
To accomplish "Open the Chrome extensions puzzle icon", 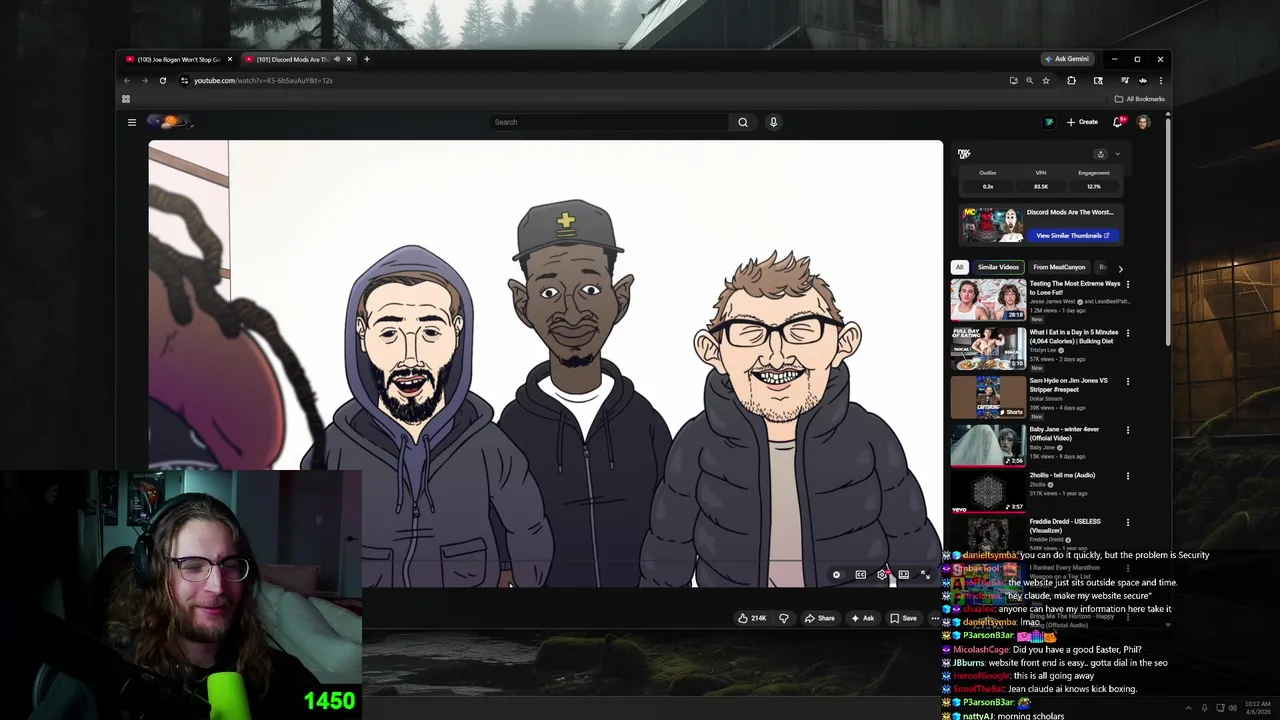I will click(x=1072, y=80).
